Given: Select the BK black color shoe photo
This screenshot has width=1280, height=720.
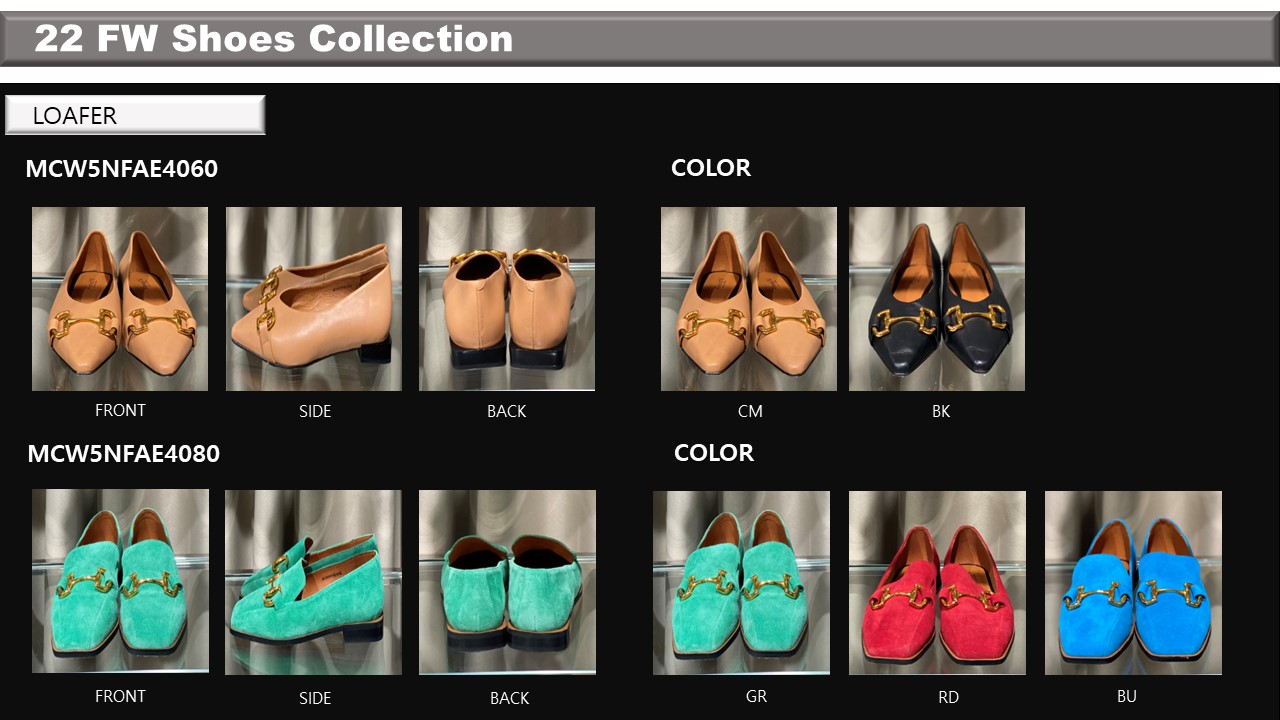Looking at the screenshot, I should pyautogui.click(x=937, y=299).
